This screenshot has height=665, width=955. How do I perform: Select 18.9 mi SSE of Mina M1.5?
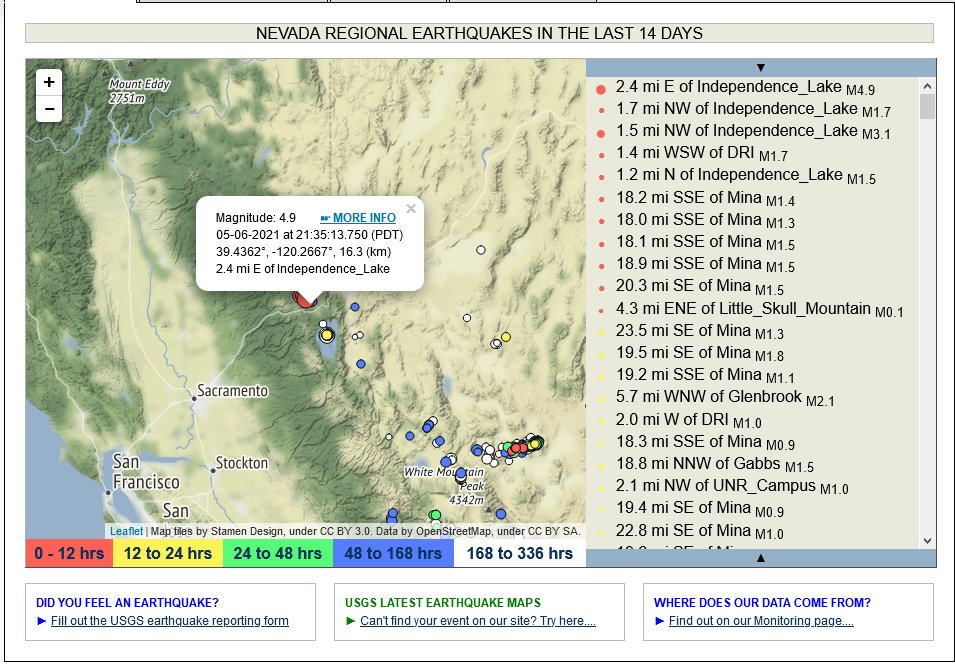(x=705, y=264)
